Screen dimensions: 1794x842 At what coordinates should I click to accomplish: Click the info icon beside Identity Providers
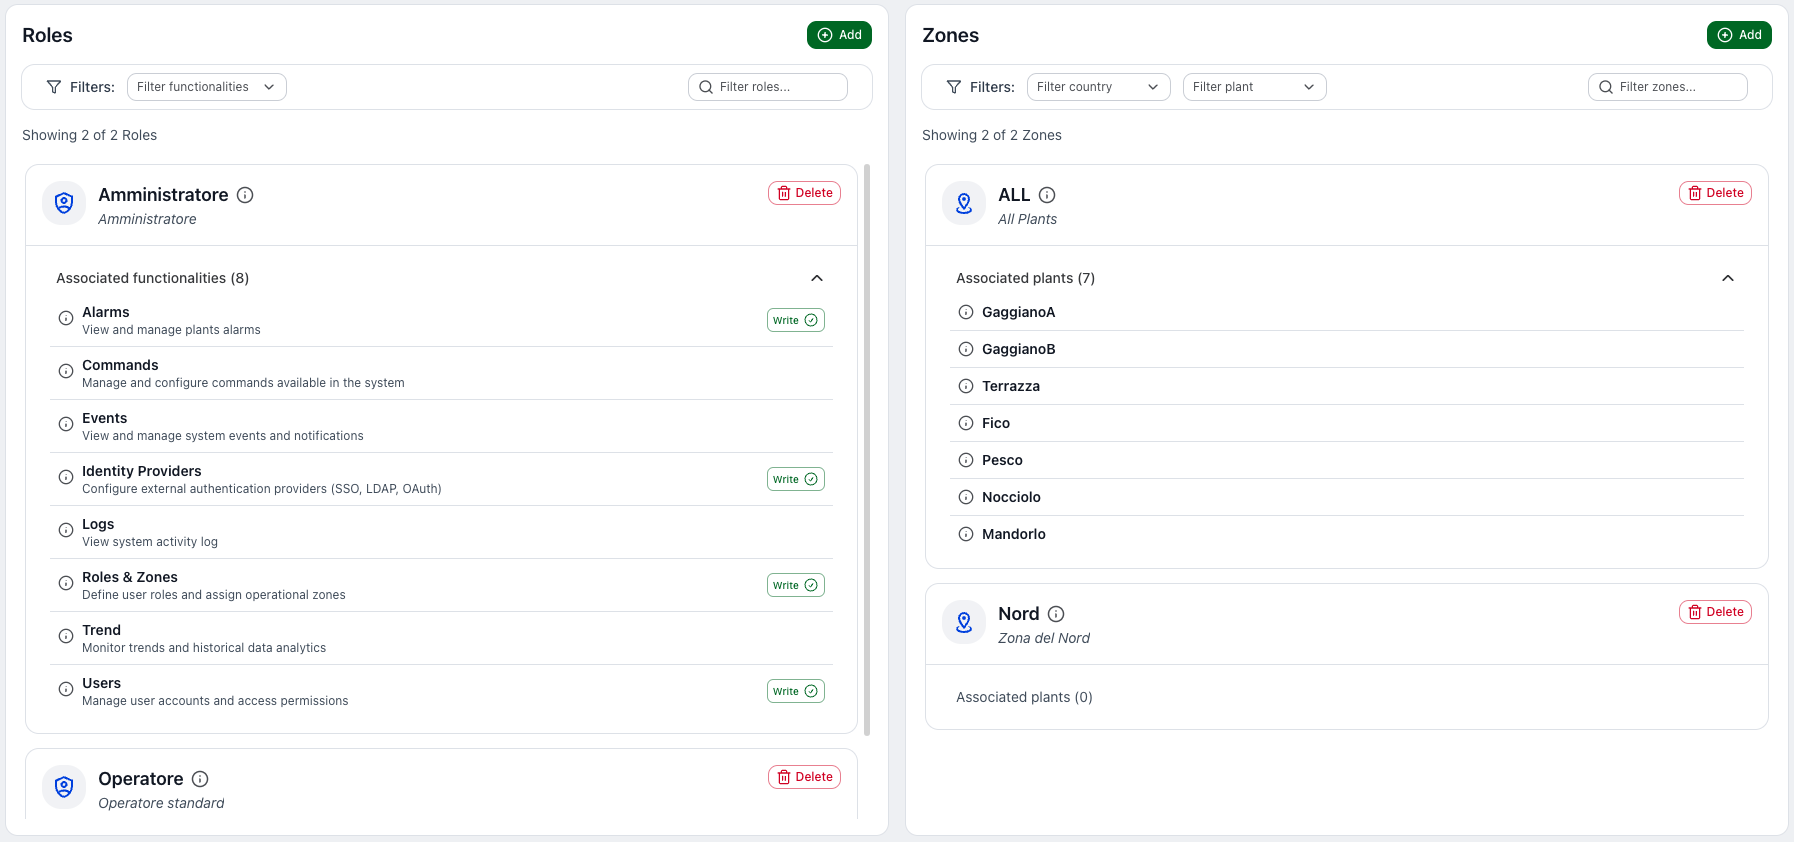click(x=66, y=478)
